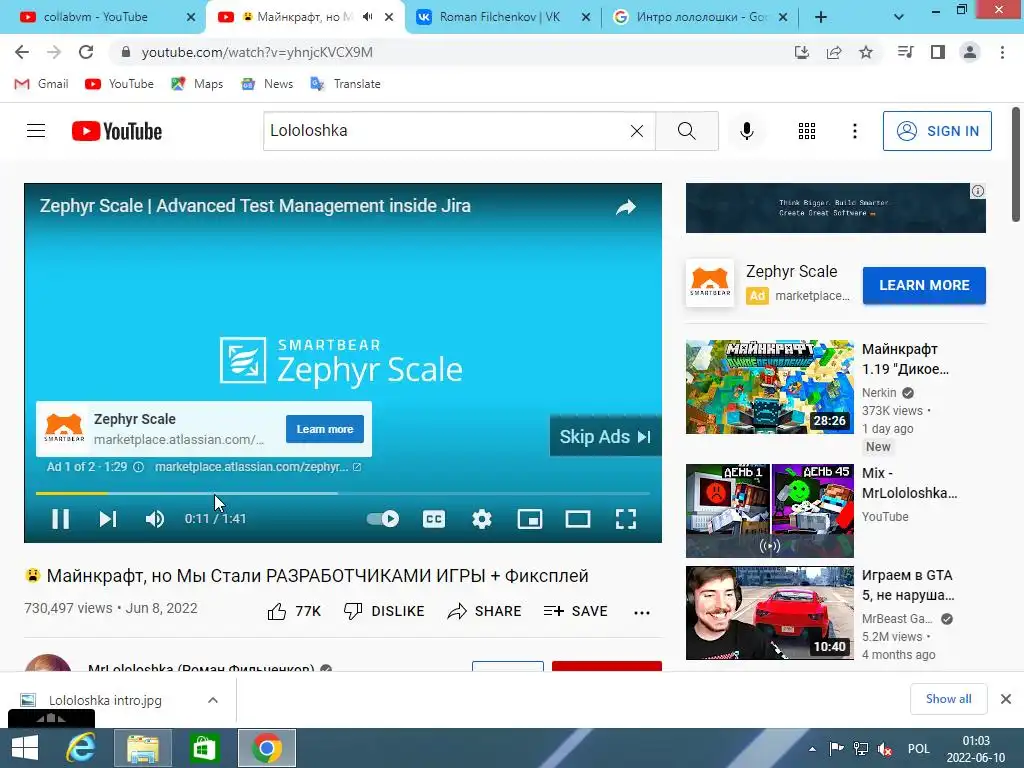
Task: Open the player settings gear
Action: click(482, 519)
